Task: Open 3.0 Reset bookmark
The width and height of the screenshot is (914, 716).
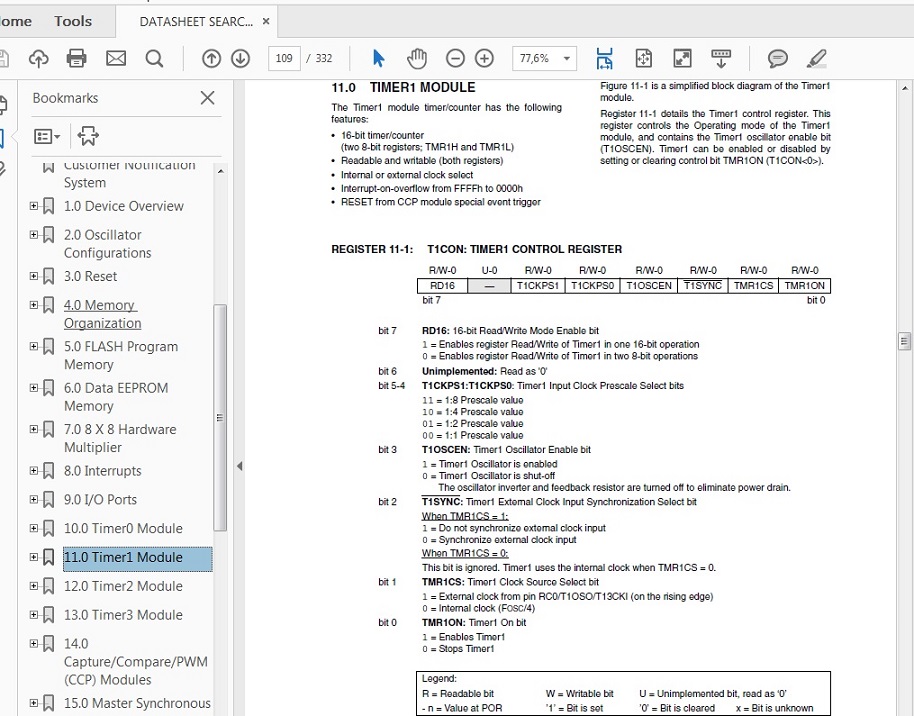Action: (90, 276)
